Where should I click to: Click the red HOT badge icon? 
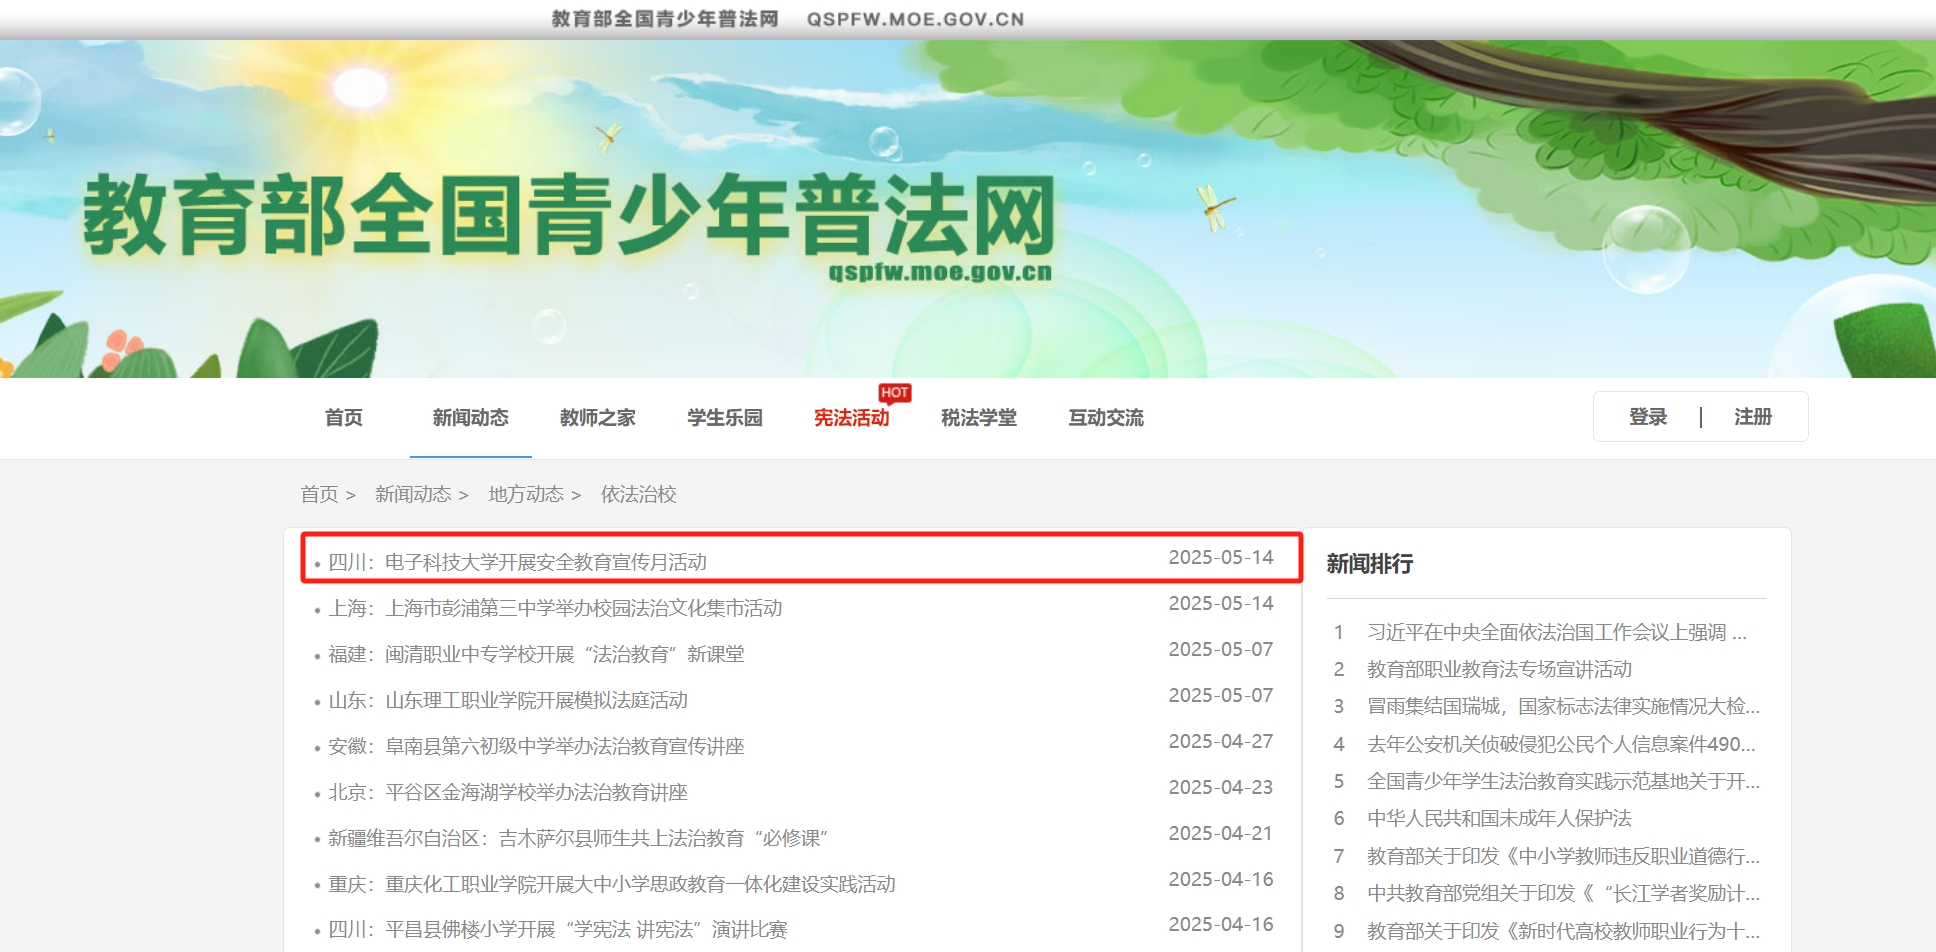(895, 393)
